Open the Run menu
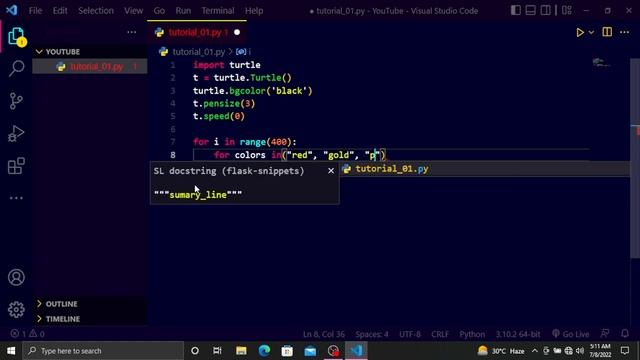Viewport: 640px width, 360px height. click(183, 11)
